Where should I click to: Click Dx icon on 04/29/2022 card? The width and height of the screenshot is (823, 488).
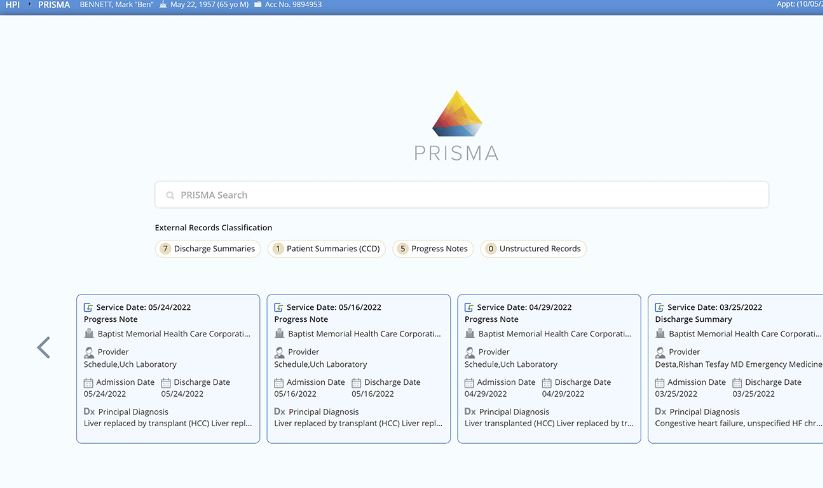470,411
